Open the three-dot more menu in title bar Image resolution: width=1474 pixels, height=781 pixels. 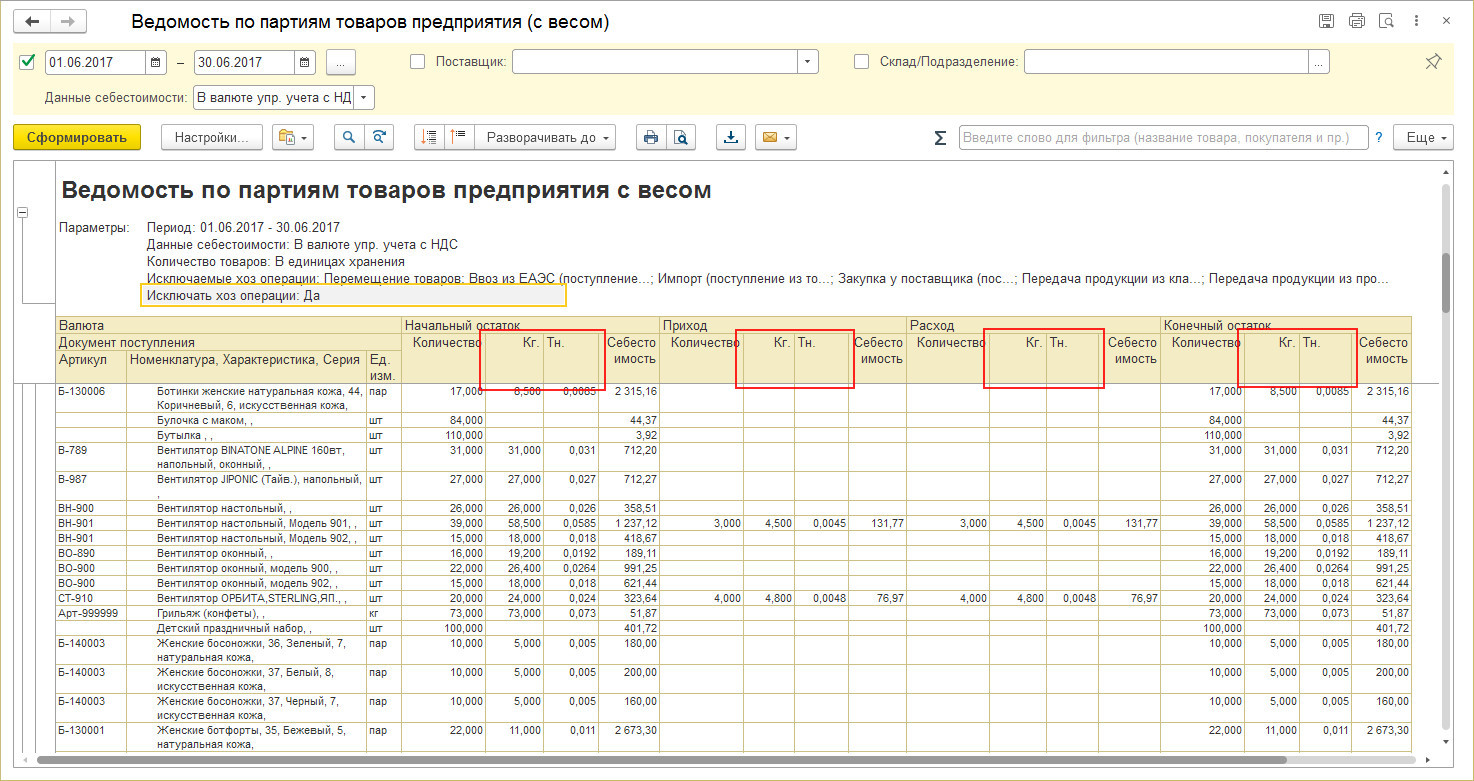click(1417, 21)
